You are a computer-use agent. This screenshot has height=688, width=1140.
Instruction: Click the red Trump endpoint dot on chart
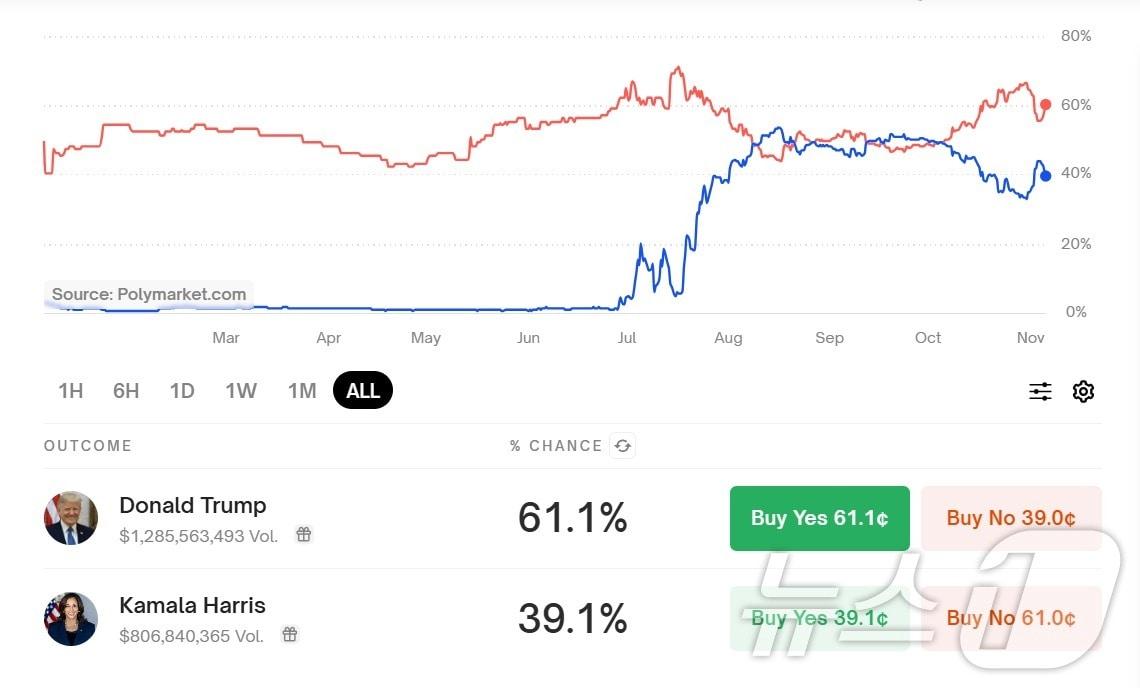point(1046,104)
